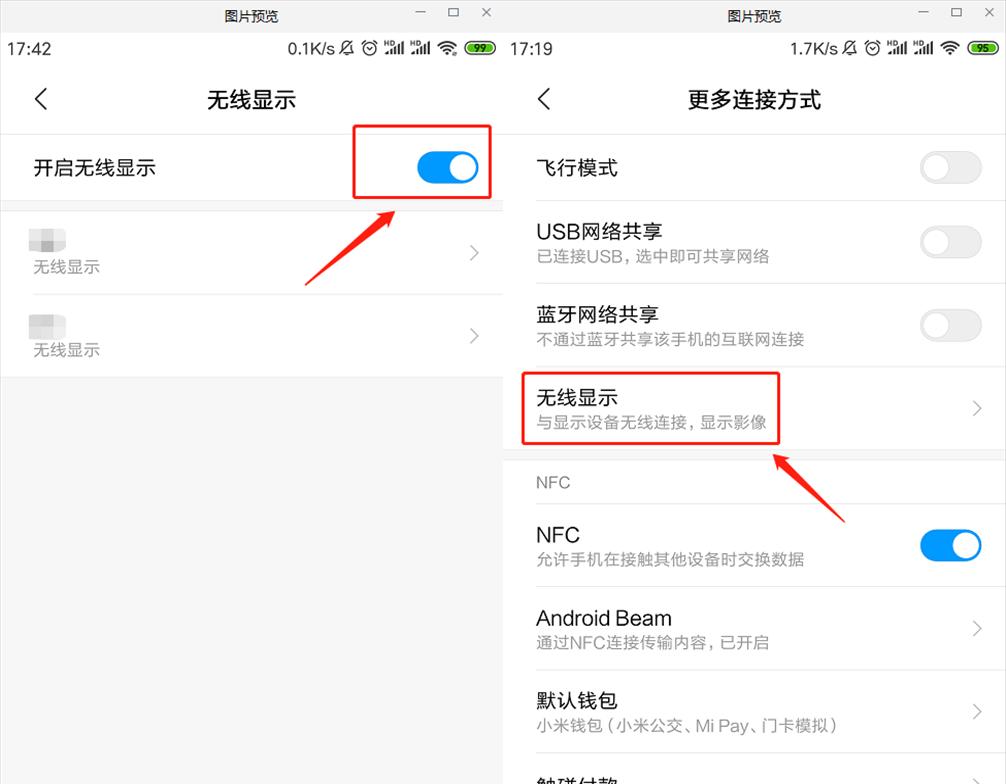Tap the muted bell icon in the left status bar
Viewport: 1006px width, 784px height.
pos(346,48)
